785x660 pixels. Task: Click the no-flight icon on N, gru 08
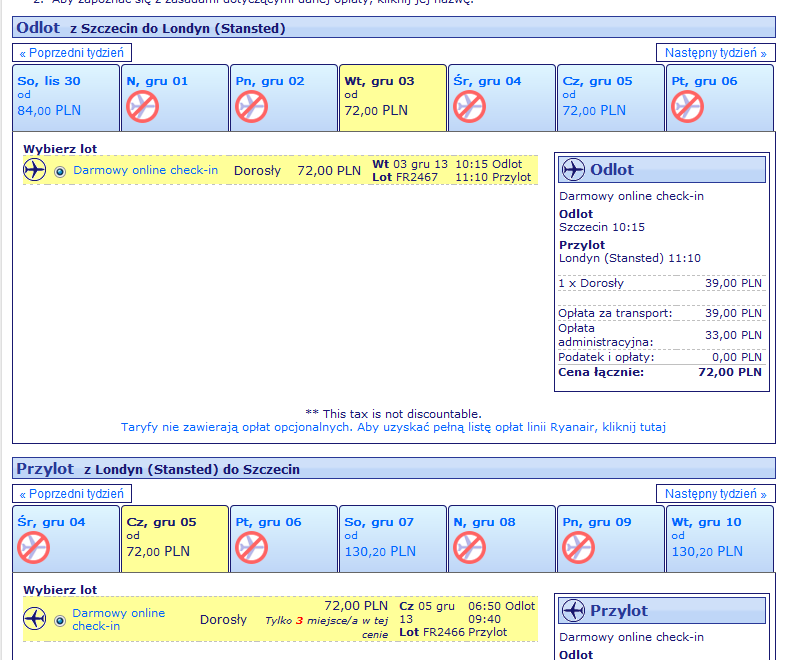tap(469, 547)
